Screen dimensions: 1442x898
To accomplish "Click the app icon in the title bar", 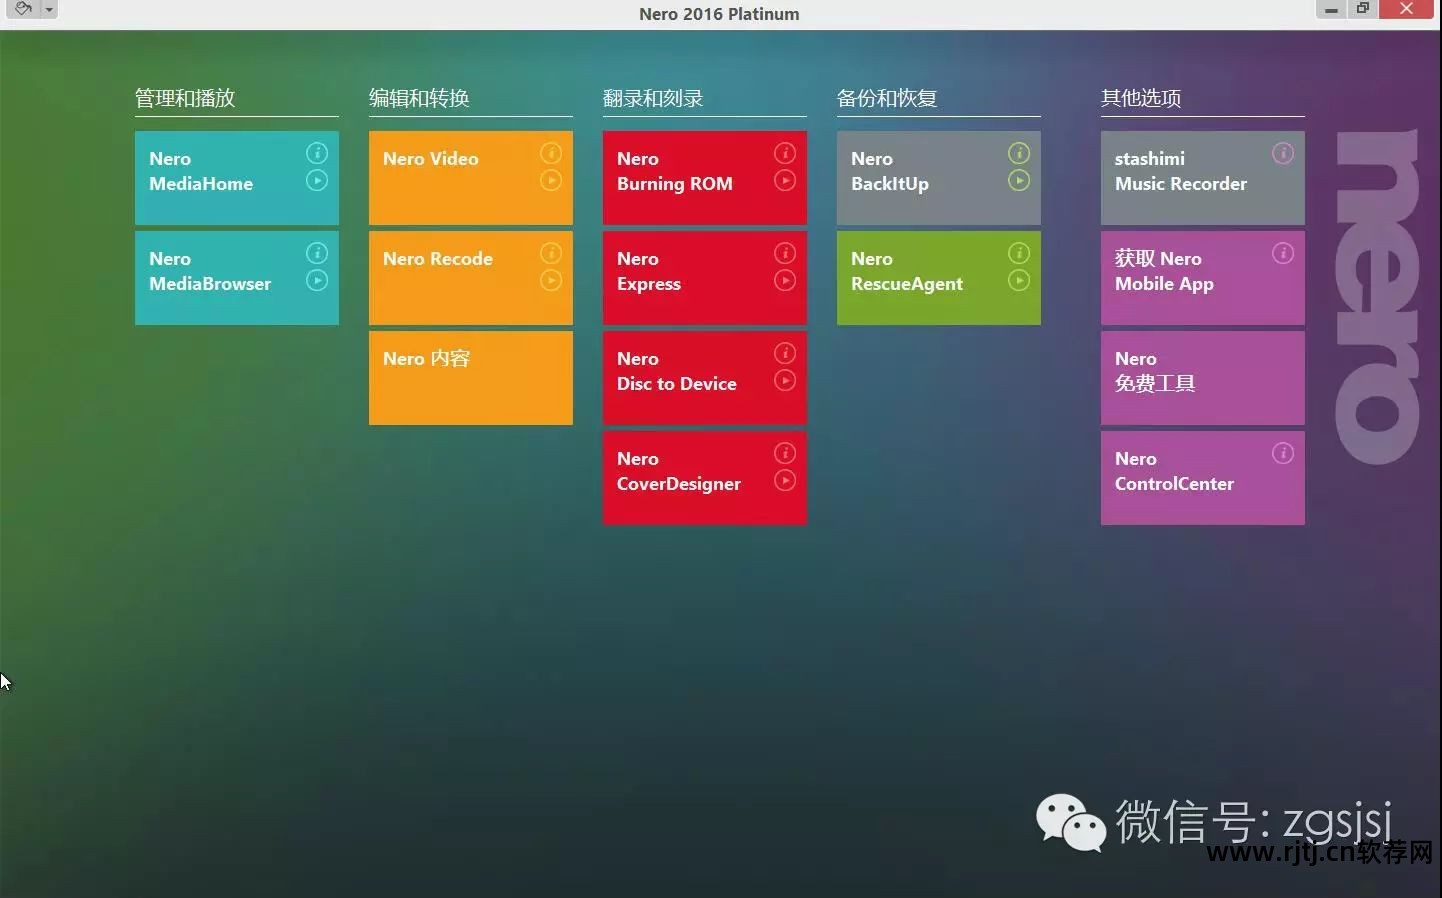I will pyautogui.click(x=22, y=9).
